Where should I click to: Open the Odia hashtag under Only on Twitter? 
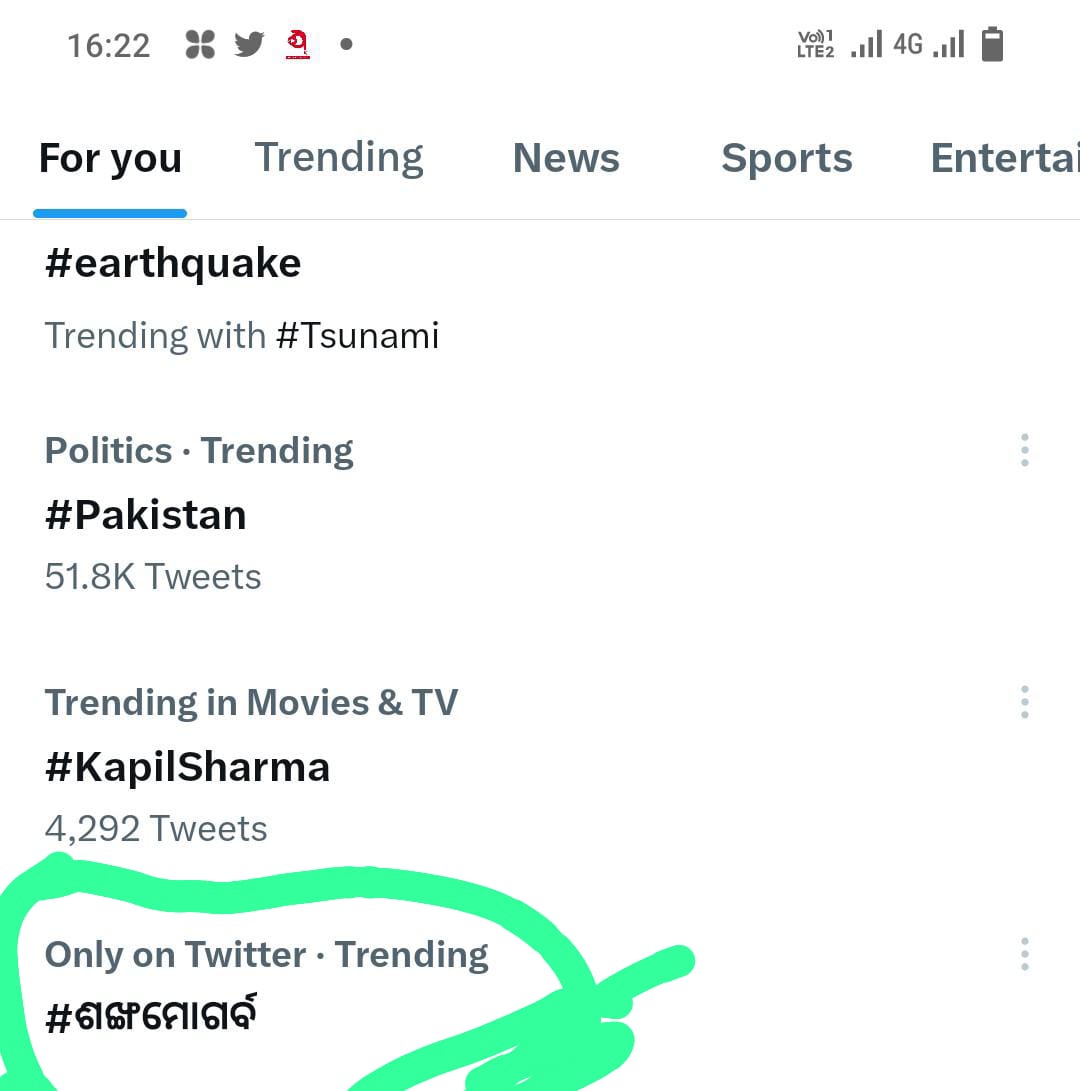[x=152, y=1016]
